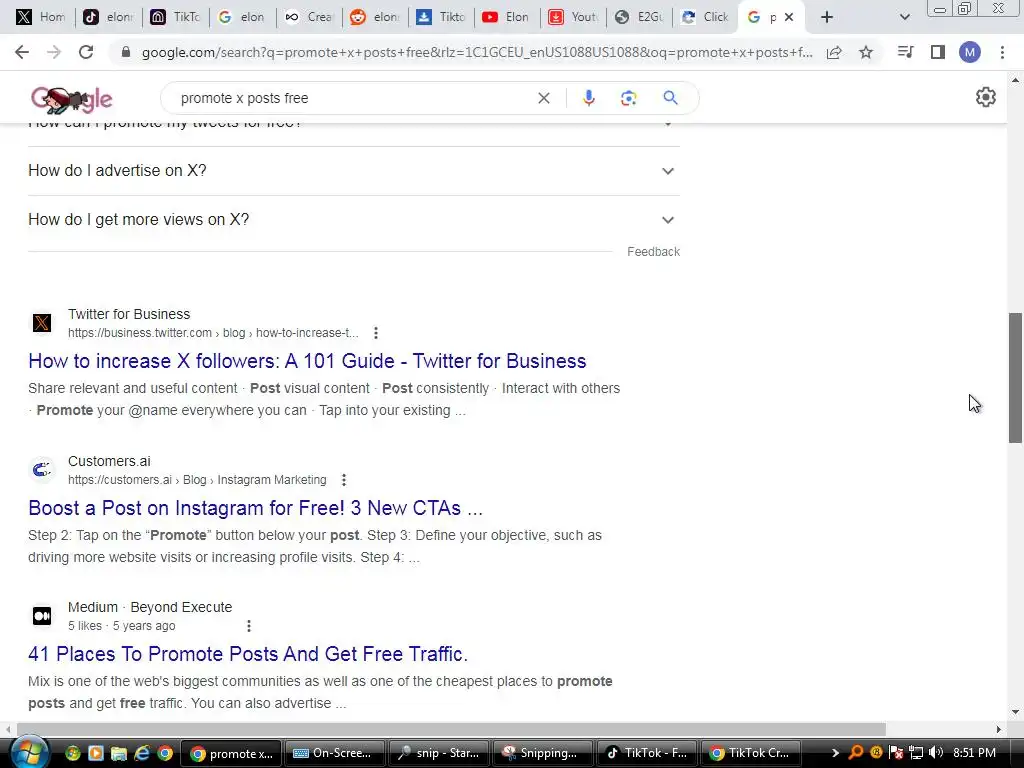Open the Chrome three-dot menu
Image resolution: width=1024 pixels, height=768 pixels.
tap(1002, 52)
